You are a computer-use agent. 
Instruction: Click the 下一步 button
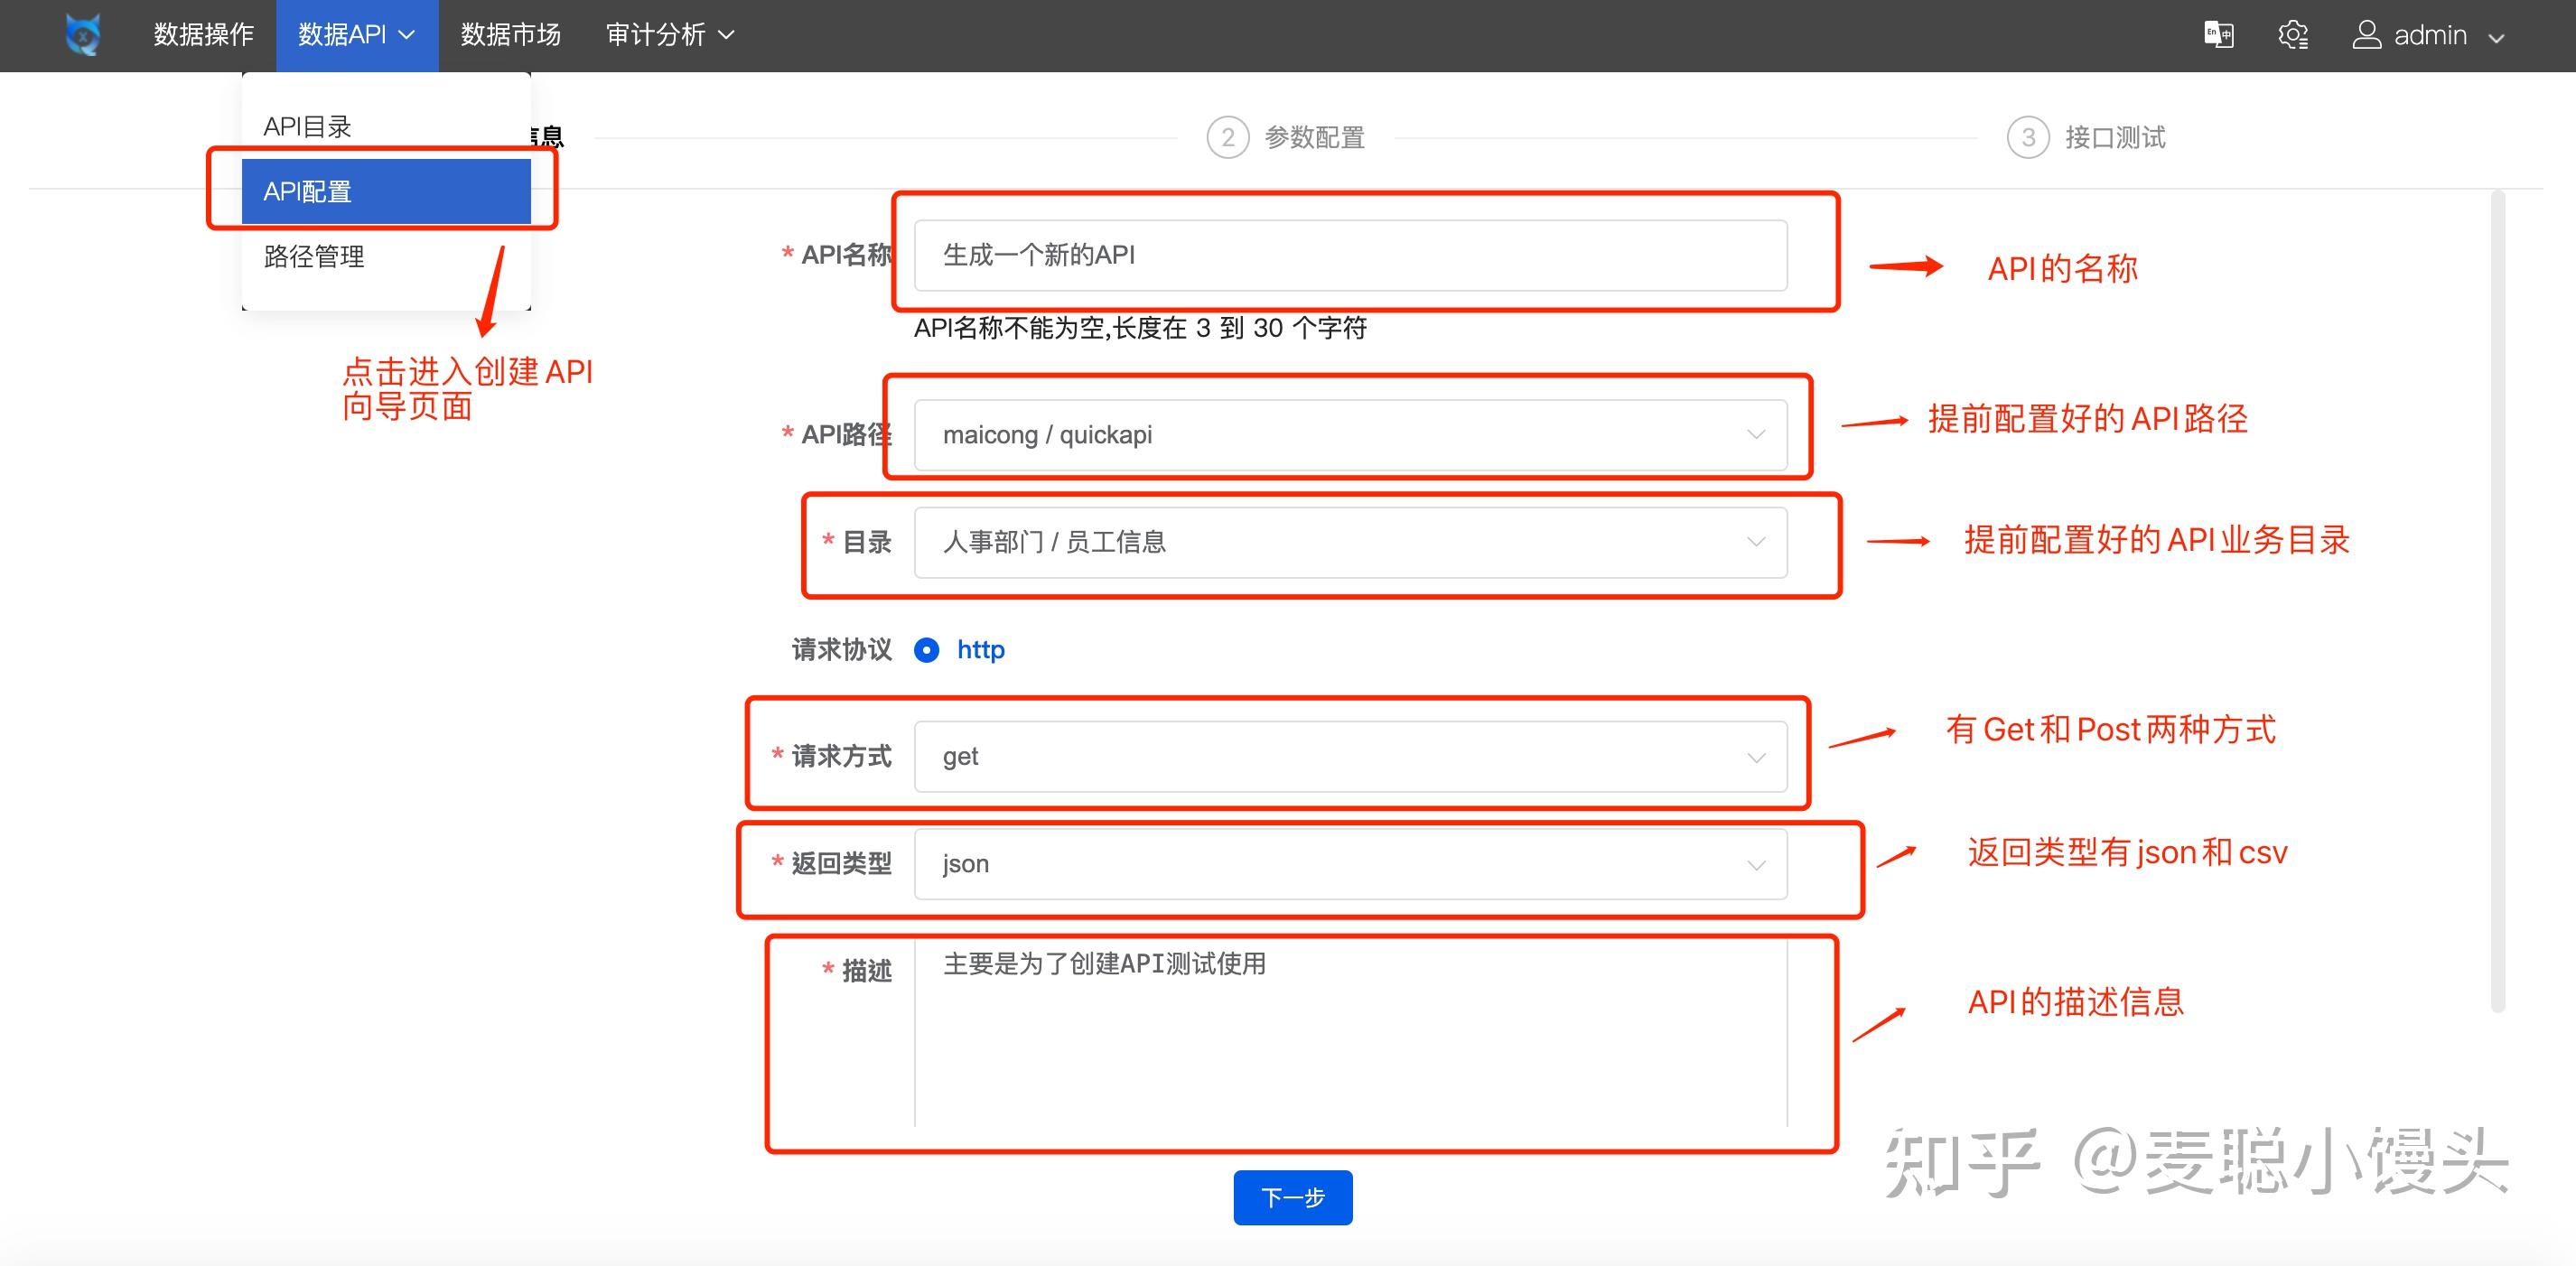[1292, 1197]
